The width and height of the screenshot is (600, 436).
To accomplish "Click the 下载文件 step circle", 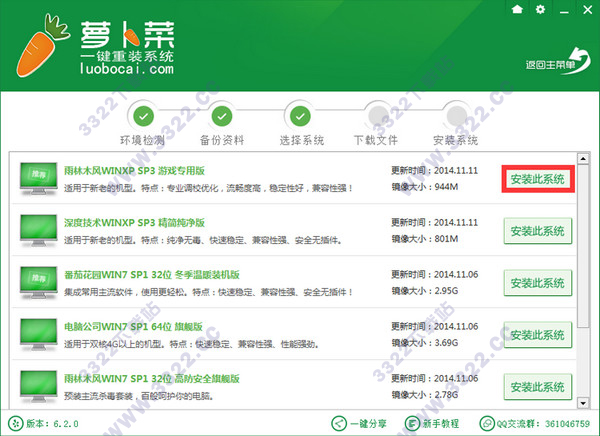I will tap(378, 115).
